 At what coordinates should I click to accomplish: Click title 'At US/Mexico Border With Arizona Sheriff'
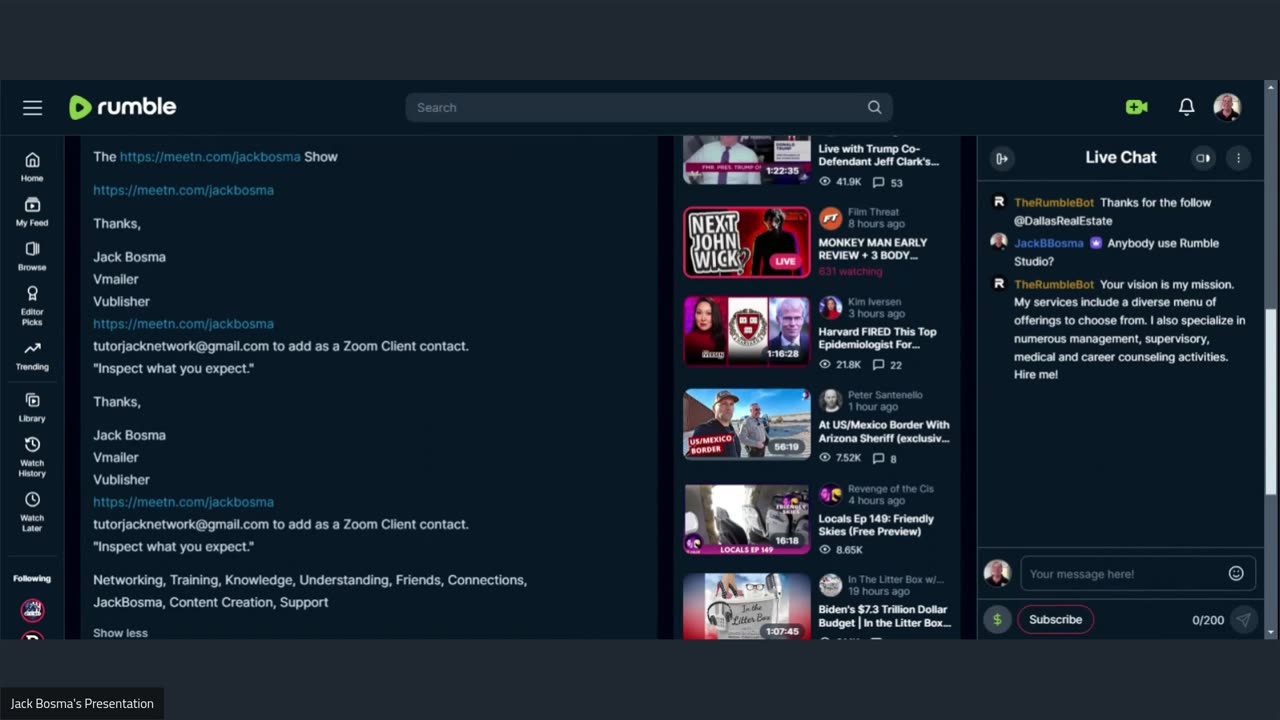884,432
